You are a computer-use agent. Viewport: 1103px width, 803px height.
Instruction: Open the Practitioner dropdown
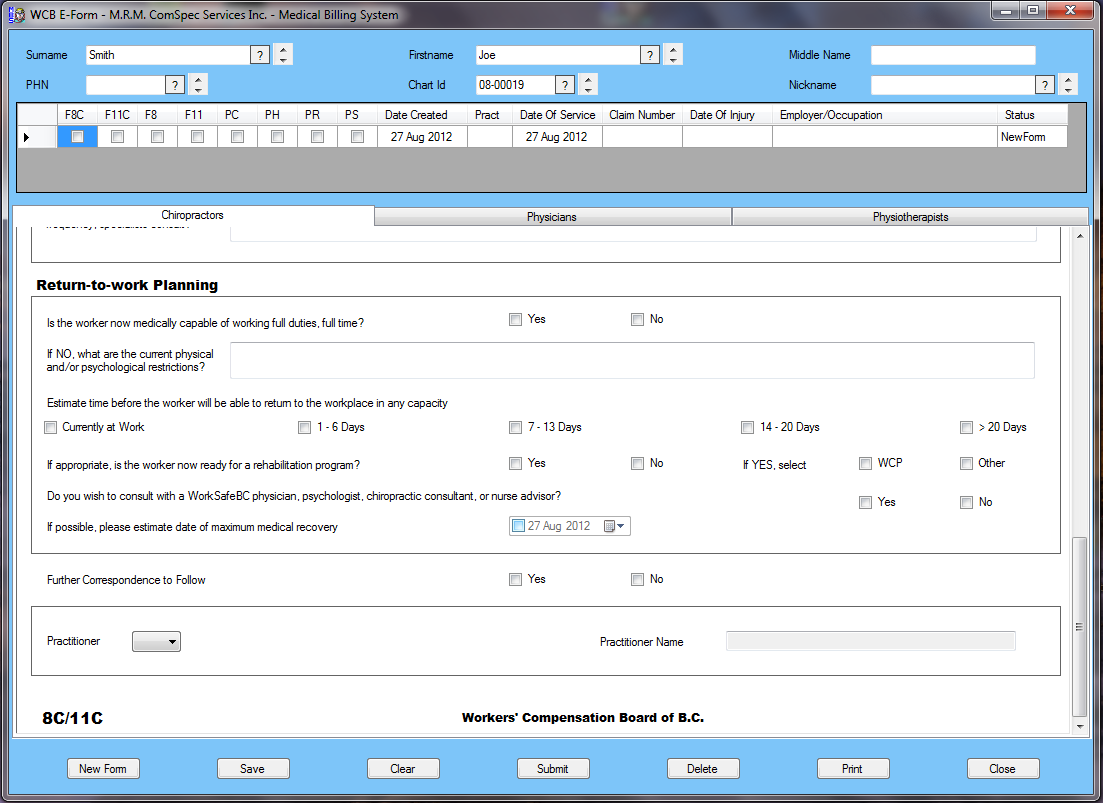point(156,641)
